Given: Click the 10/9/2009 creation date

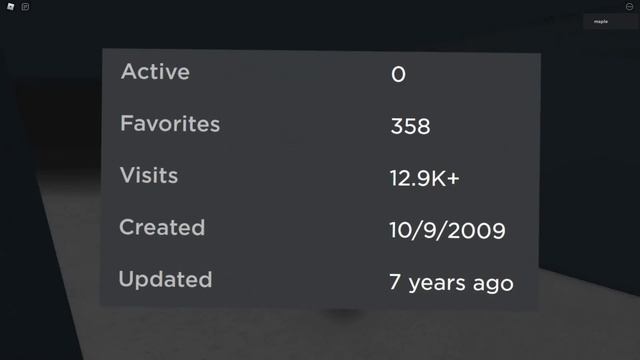Looking at the screenshot, I should tap(447, 231).
